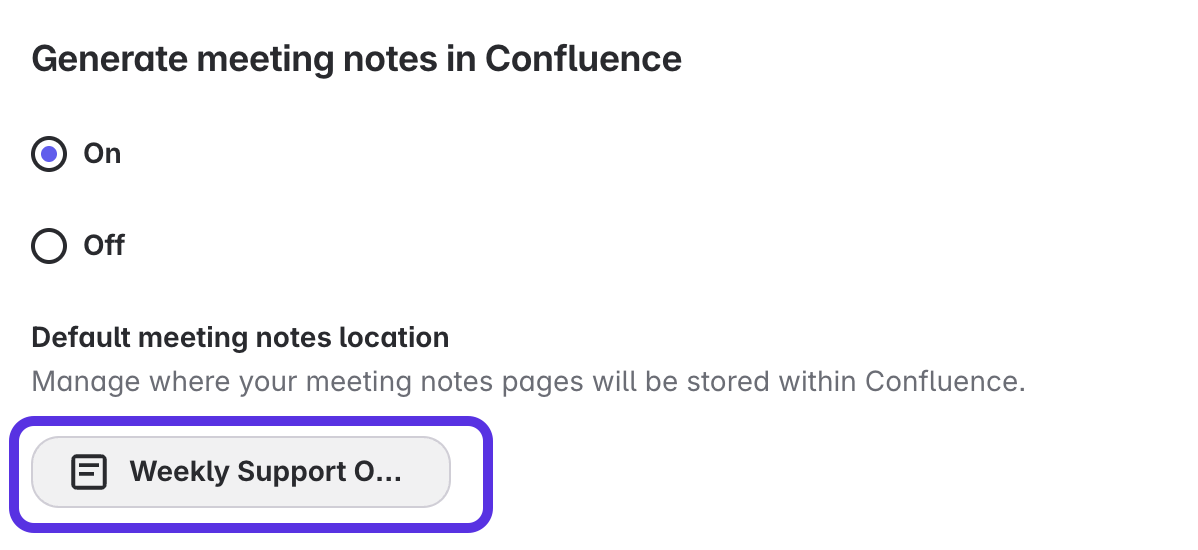Click the word "Manage" in the helper text
The width and height of the screenshot is (1198, 550).
pos(86,382)
